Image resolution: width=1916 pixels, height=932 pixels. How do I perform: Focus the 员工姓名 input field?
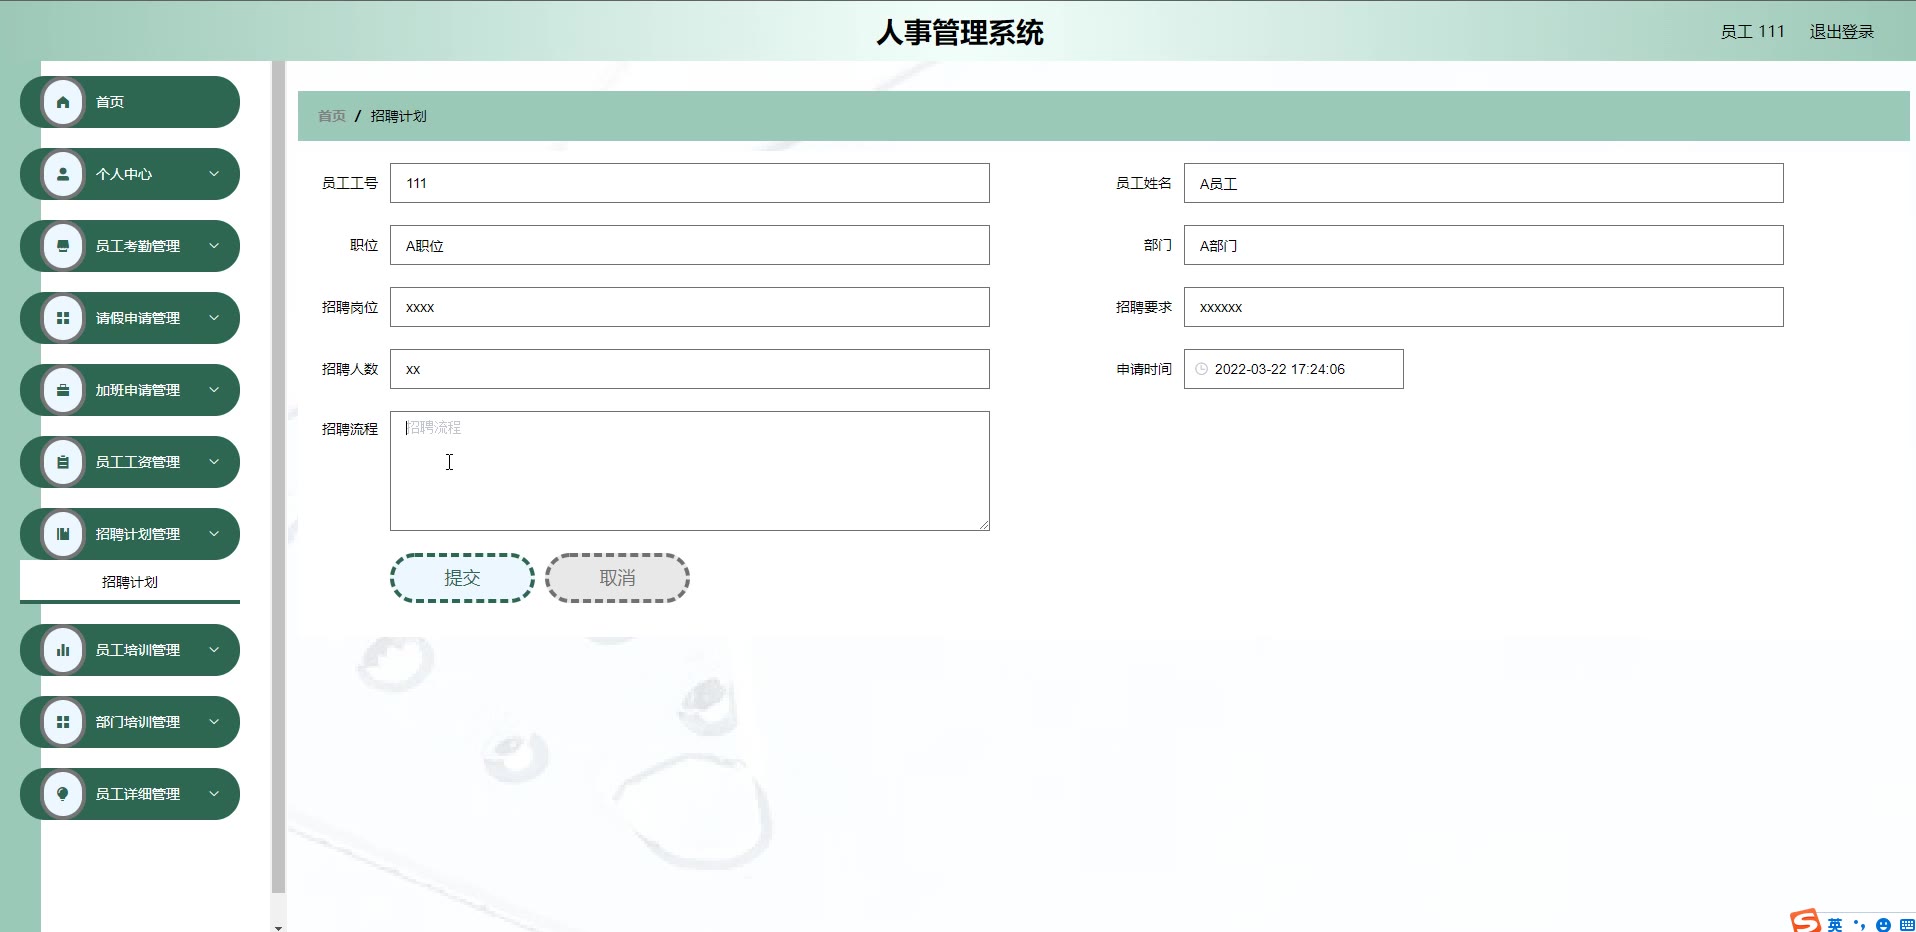click(x=1484, y=183)
